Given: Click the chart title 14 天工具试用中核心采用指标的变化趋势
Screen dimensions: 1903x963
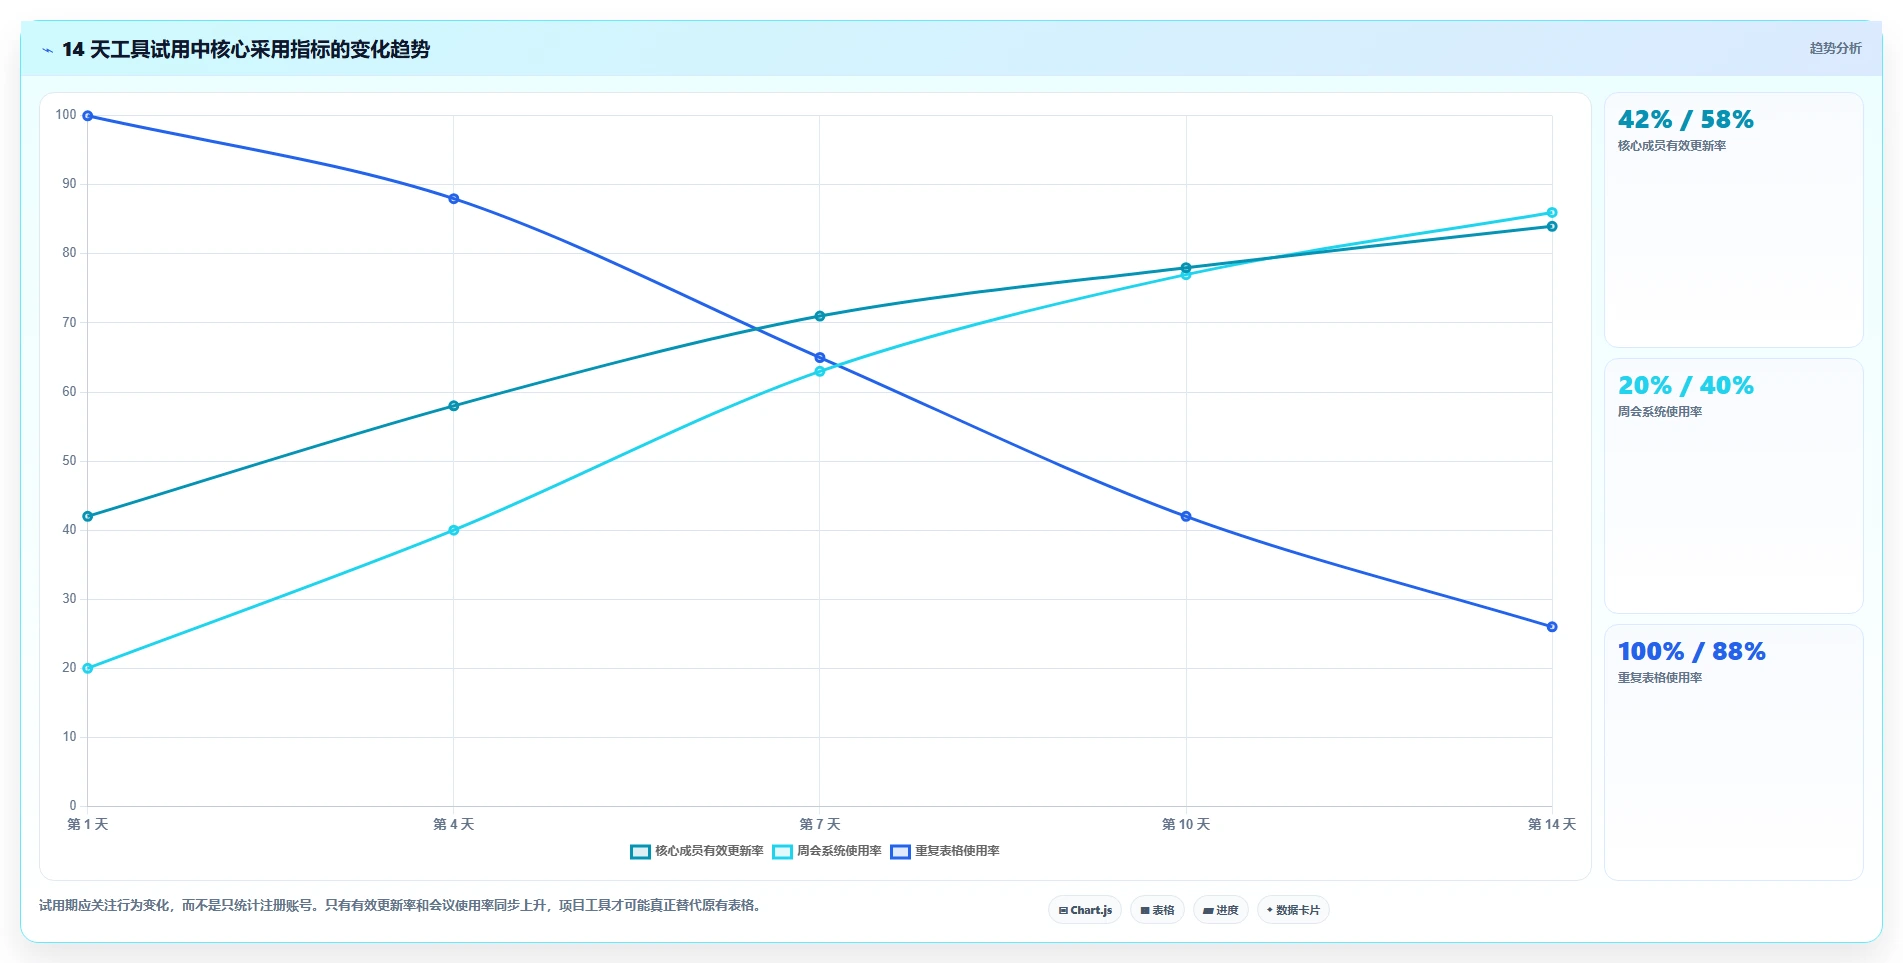Looking at the screenshot, I should click(x=246, y=50).
